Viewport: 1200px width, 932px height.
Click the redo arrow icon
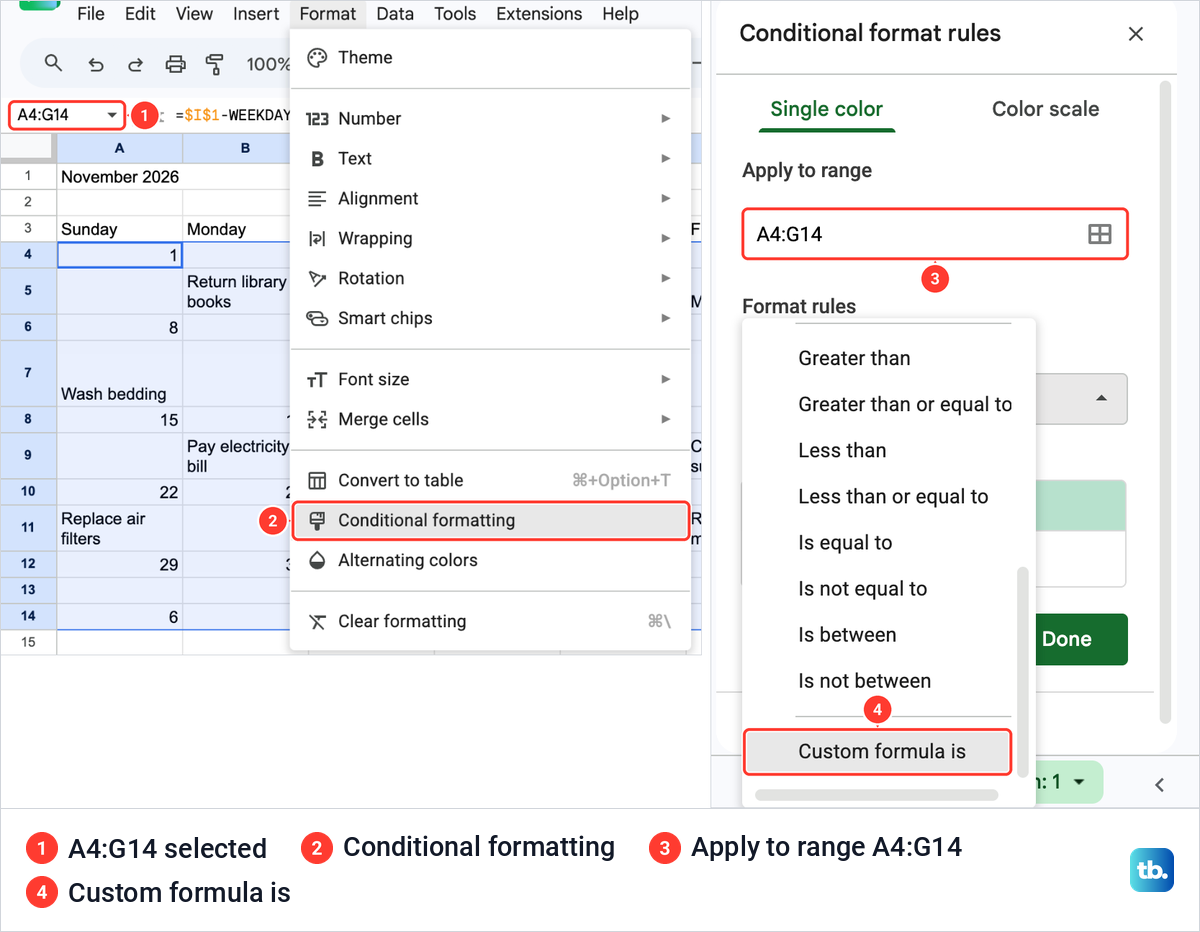coord(135,65)
